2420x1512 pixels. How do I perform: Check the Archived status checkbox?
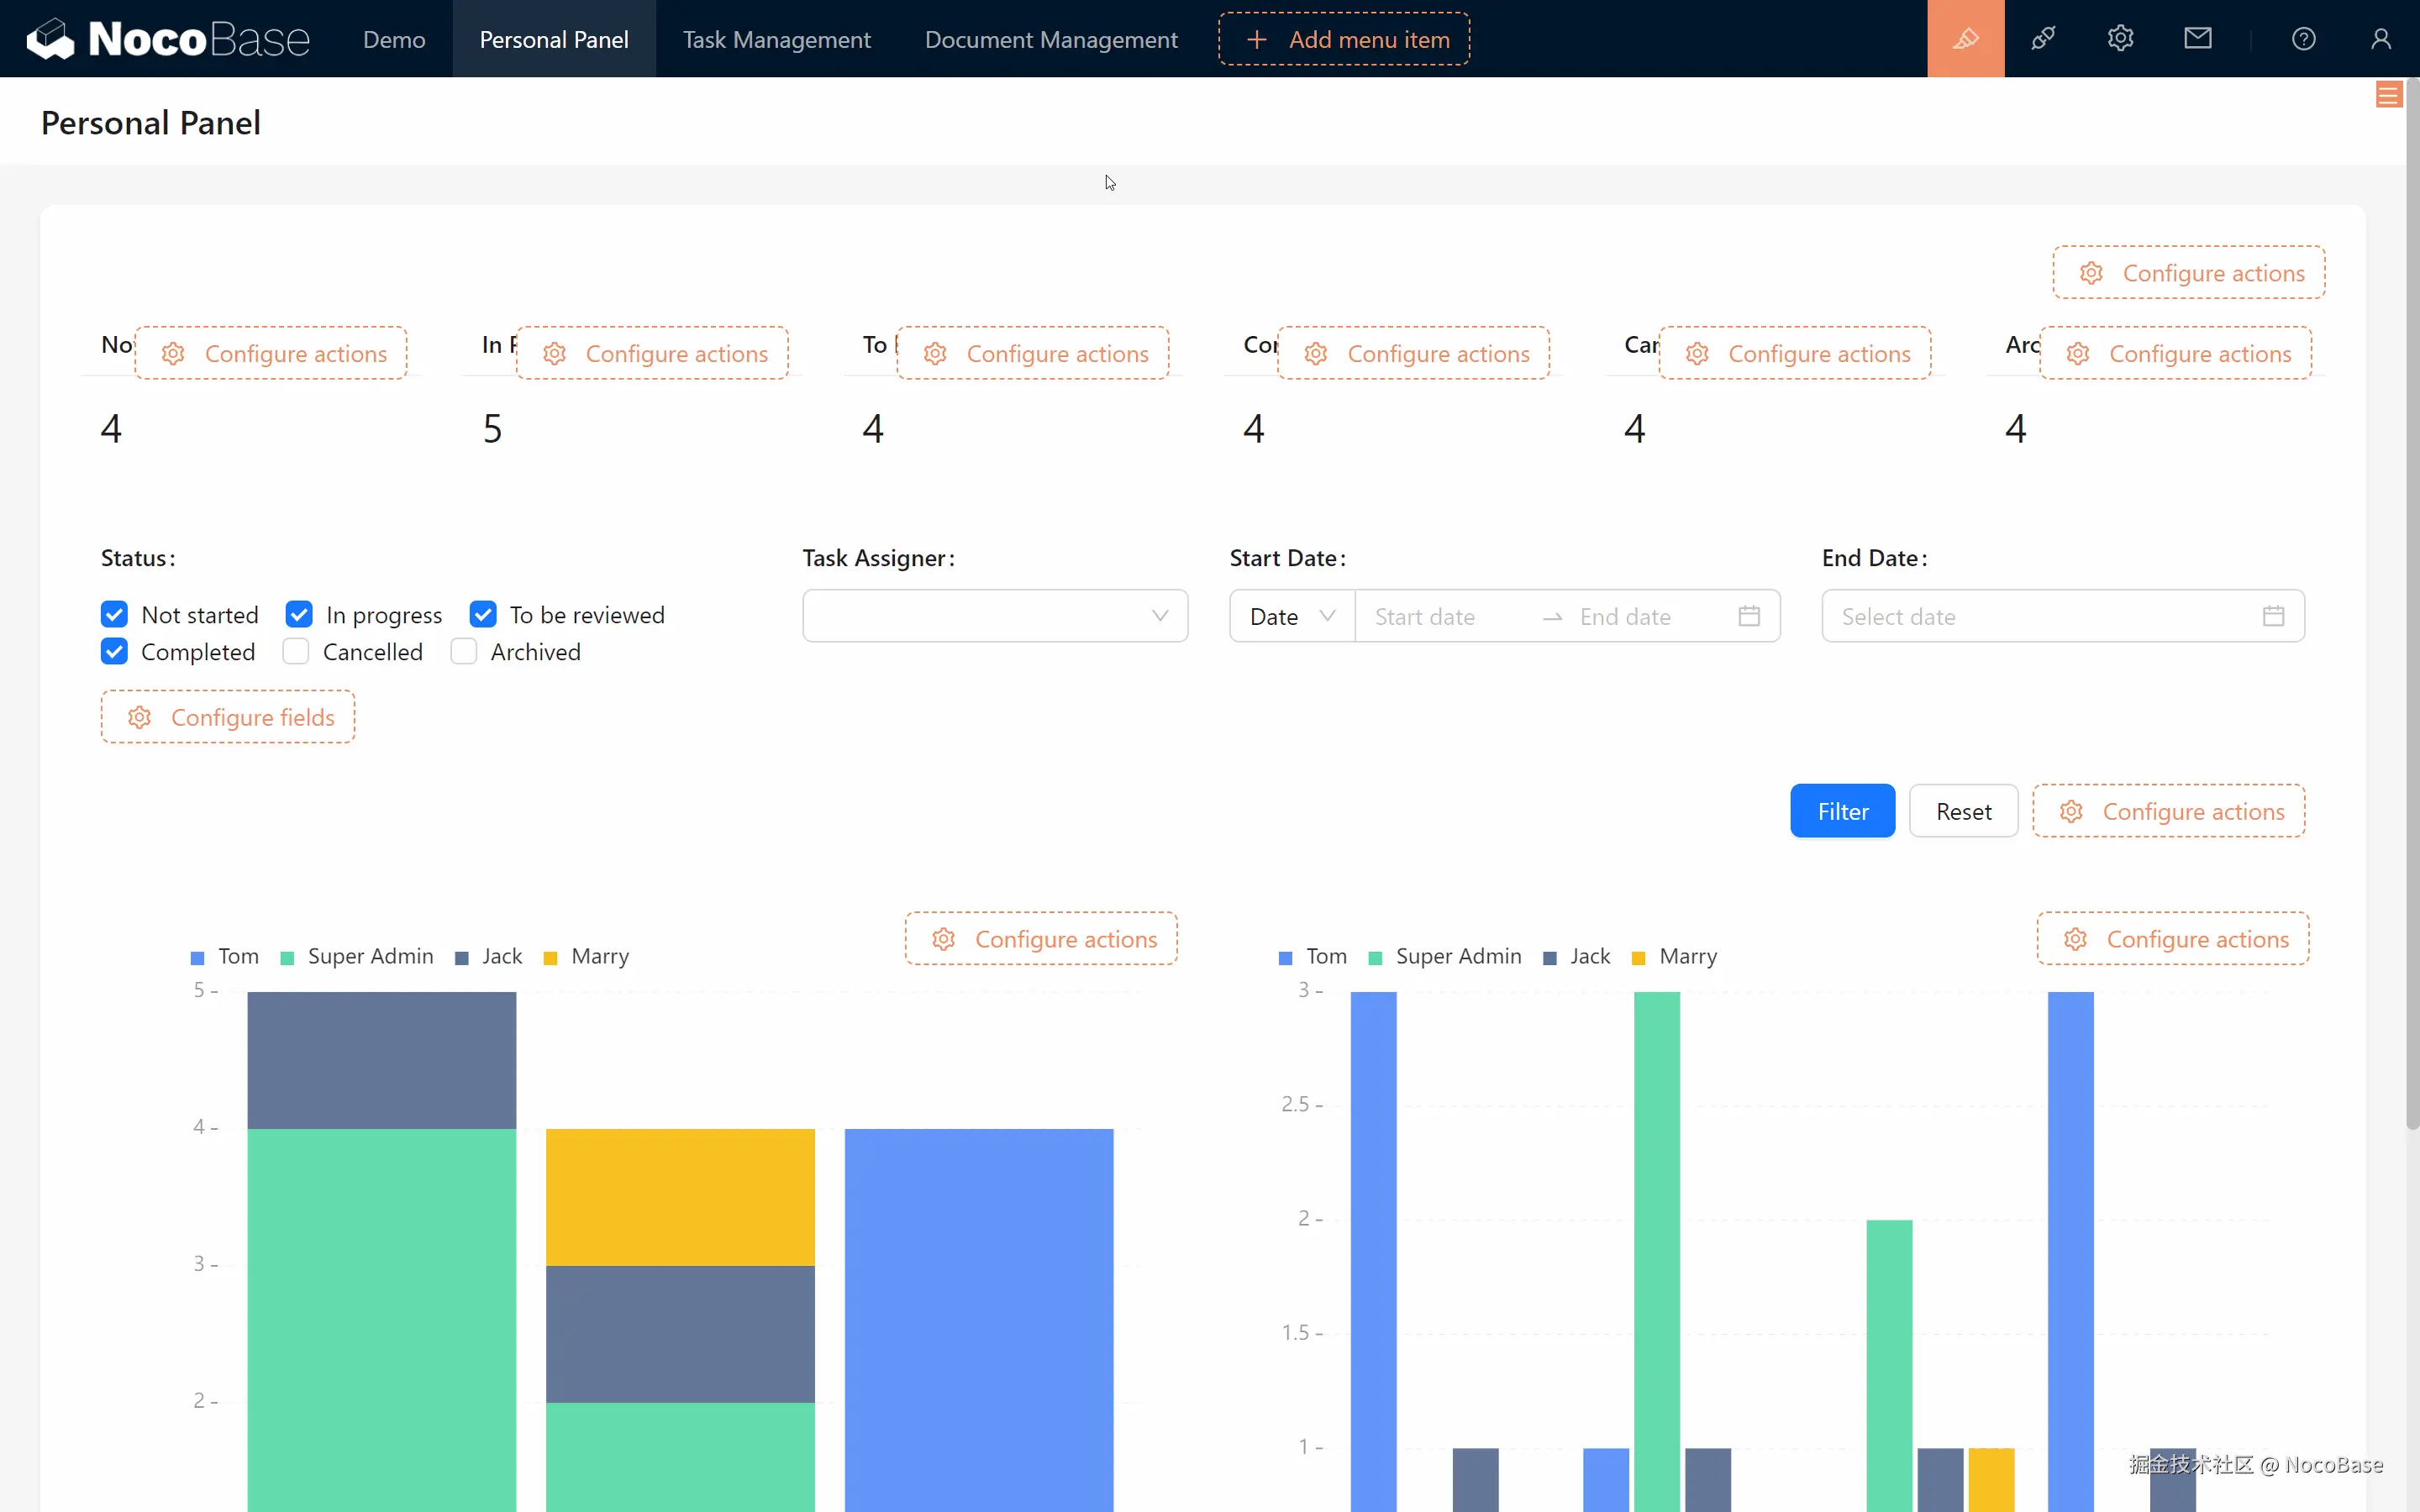pyautogui.click(x=464, y=652)
